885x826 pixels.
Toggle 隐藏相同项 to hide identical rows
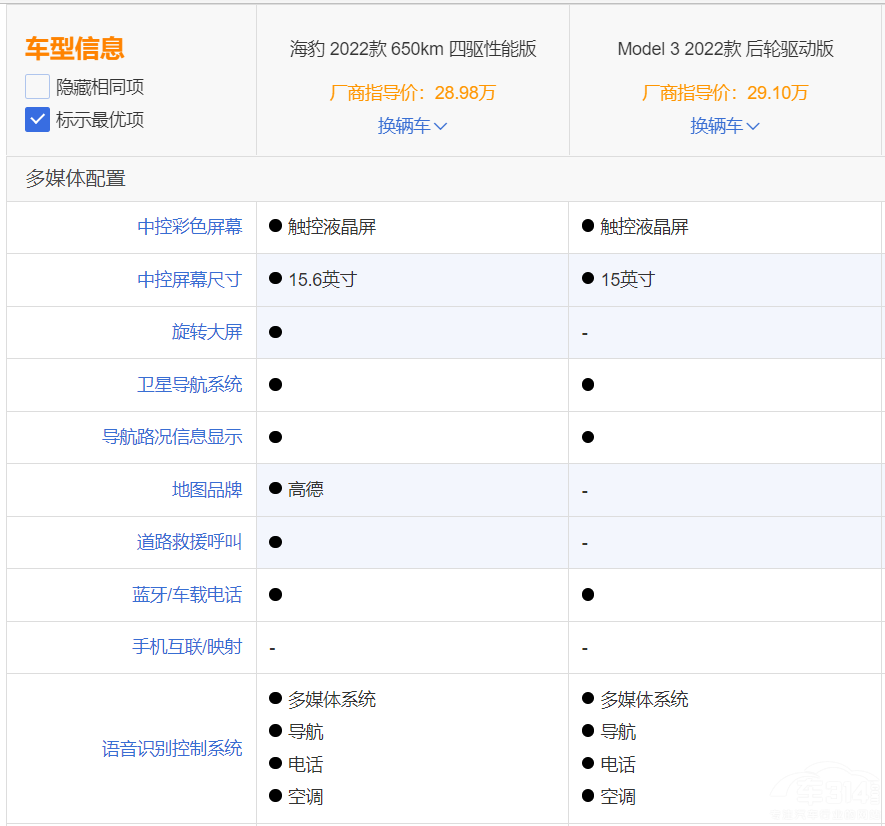point(36,86)
